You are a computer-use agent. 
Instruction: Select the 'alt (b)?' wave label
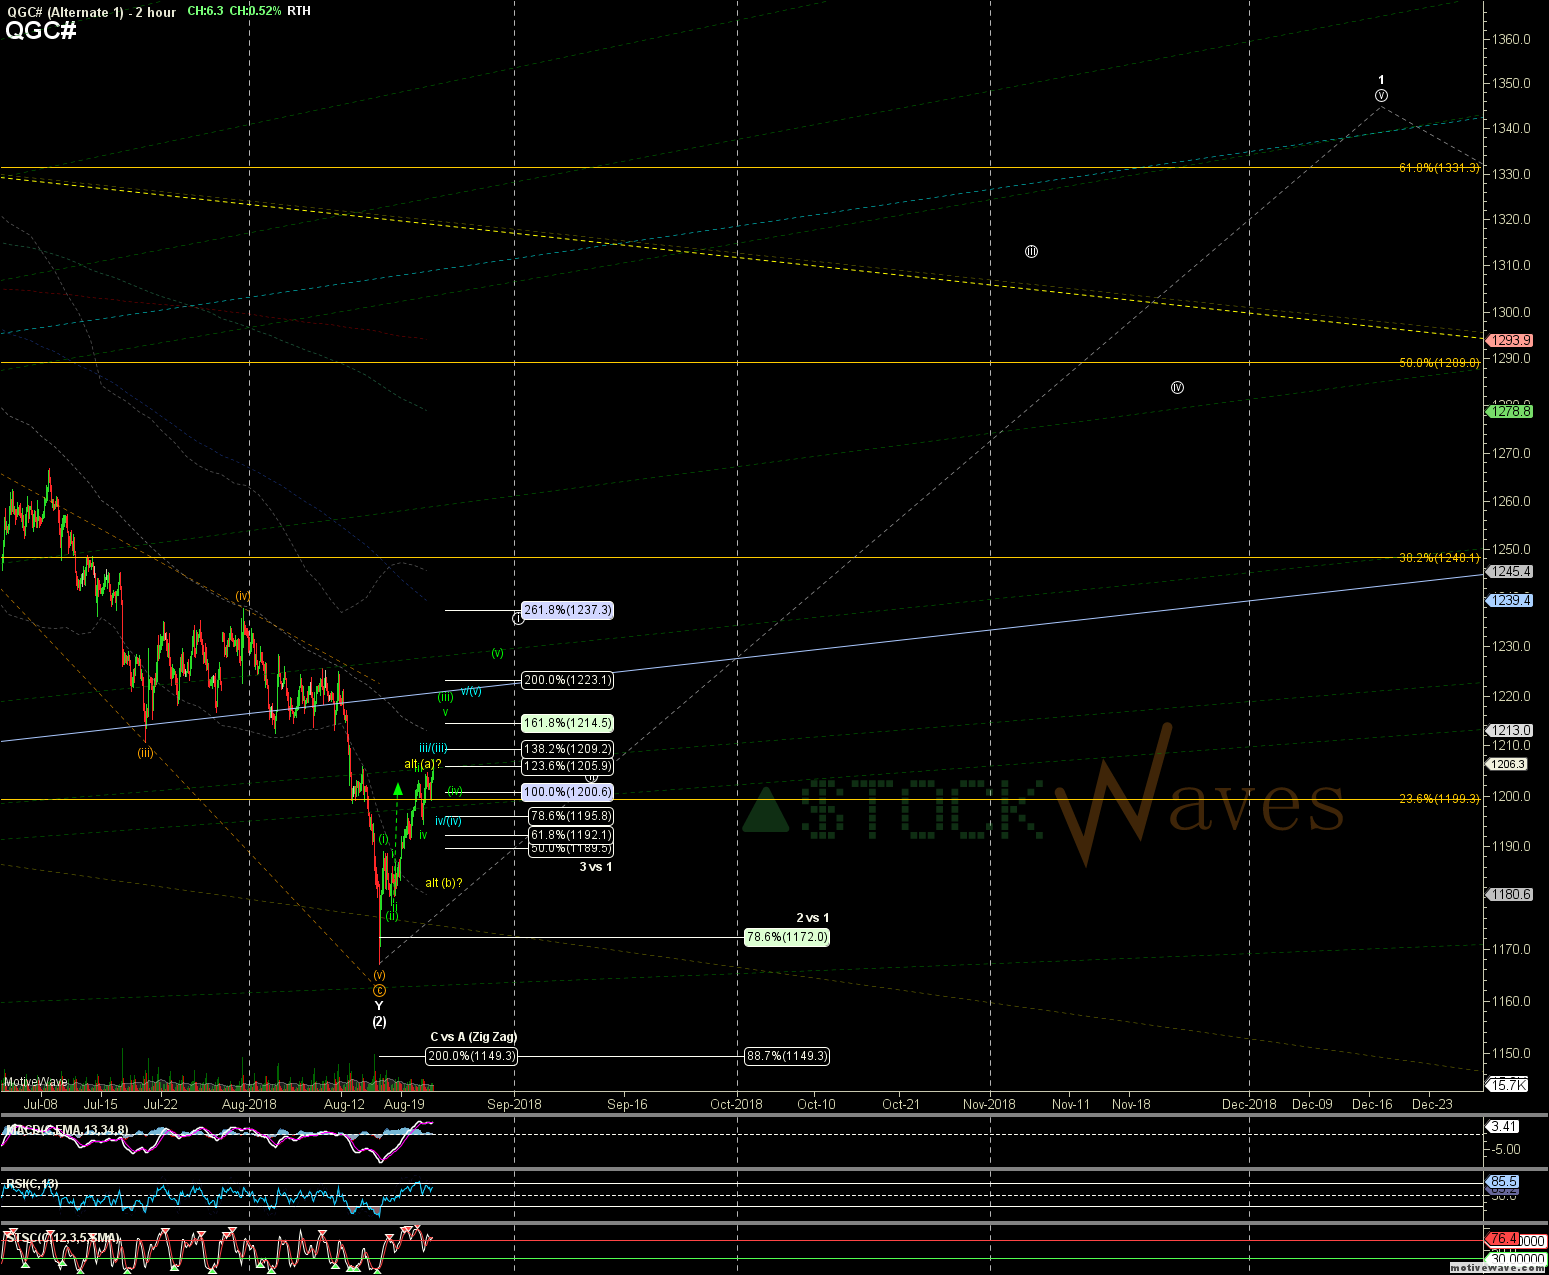click(443, 883)
